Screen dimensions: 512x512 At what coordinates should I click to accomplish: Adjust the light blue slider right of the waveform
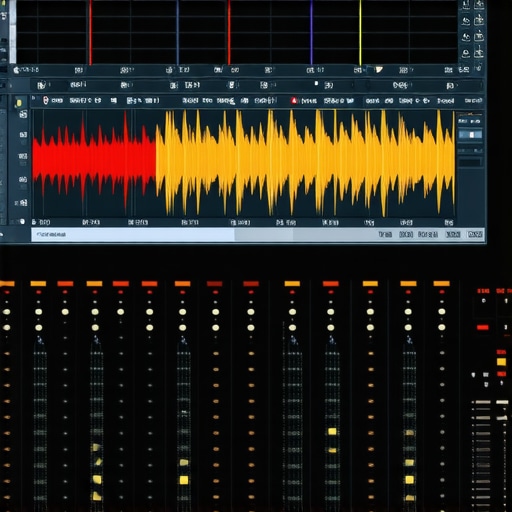coord(470,135)
